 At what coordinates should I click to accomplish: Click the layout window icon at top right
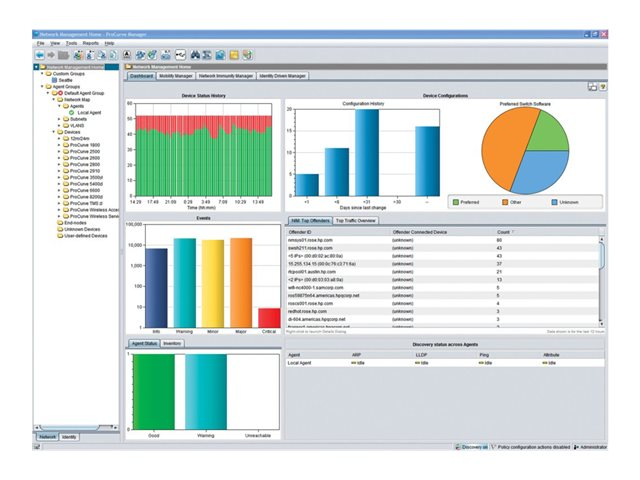[592, 88]
